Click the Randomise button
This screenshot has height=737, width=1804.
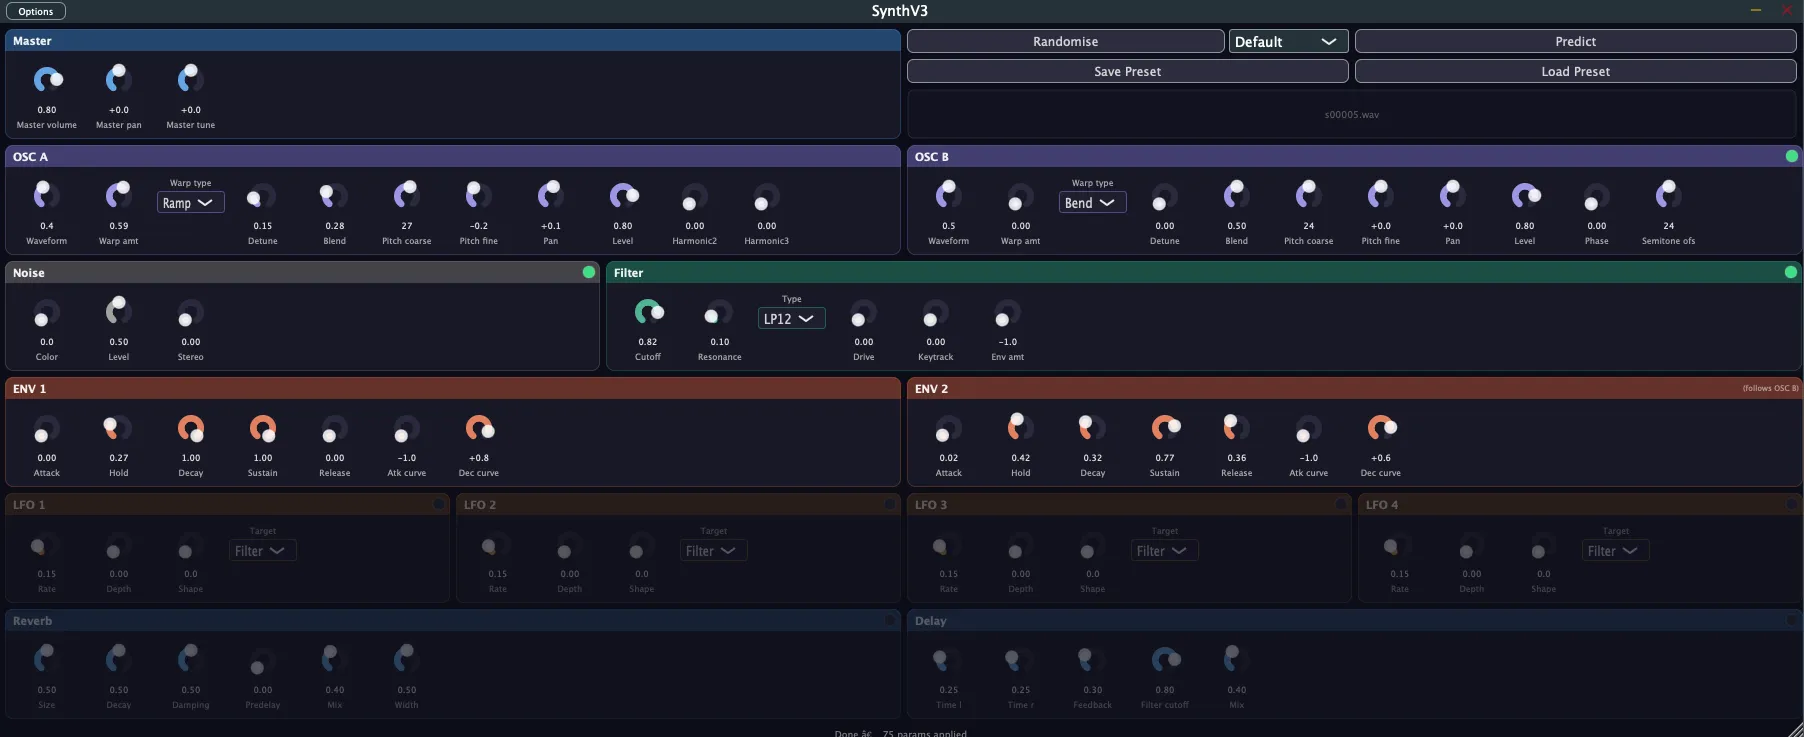[1065, 41]
